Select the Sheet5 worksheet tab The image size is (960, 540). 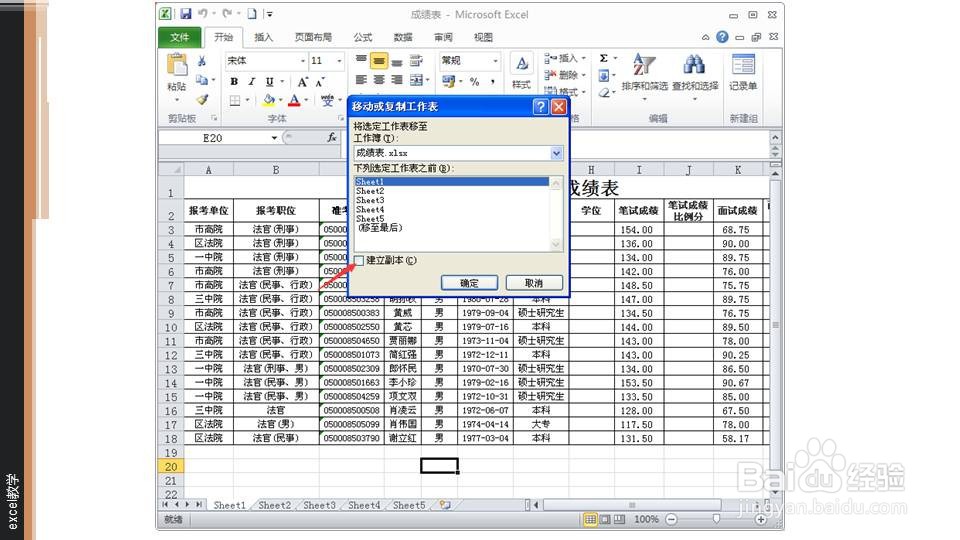[x=408, y=505]
